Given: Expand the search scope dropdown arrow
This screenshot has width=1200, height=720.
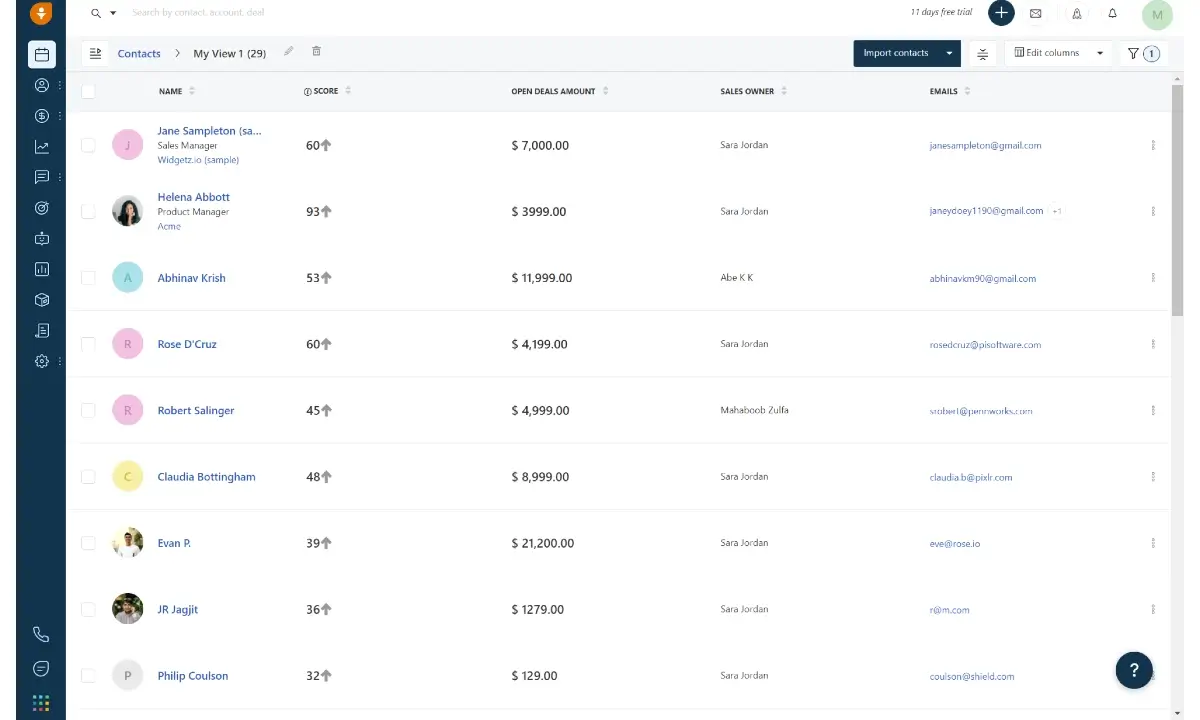Looking at the screenshot, I should (x=113, y=14).
